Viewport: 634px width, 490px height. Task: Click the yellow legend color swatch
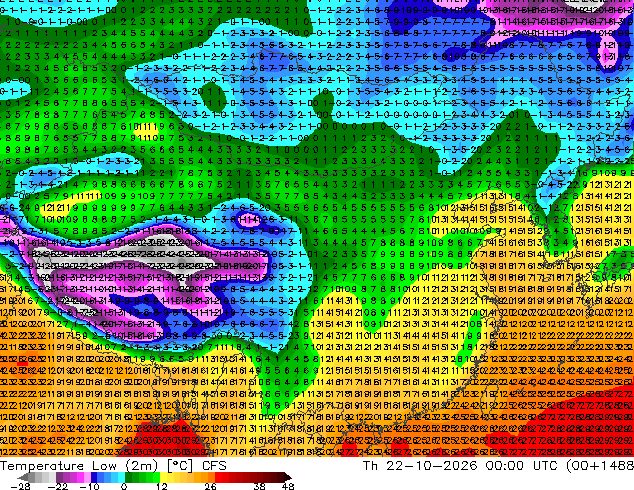coord(163,477)
